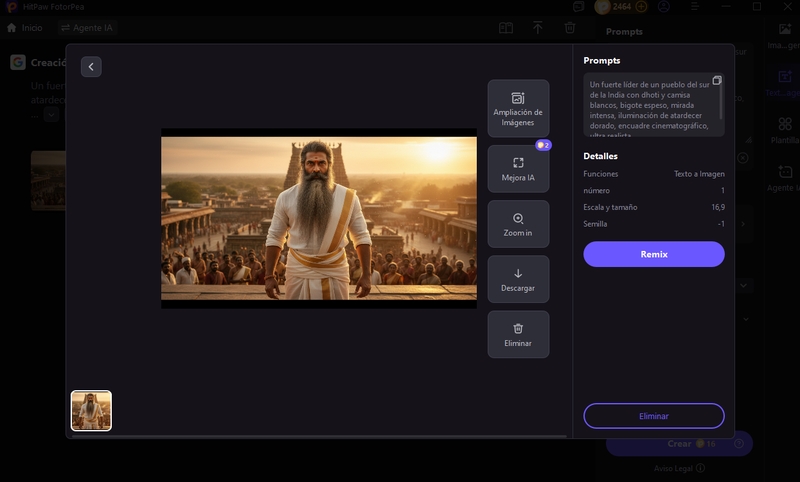Open user account profile icon
The width and height of the screenshot is (800, 482).
pos(664,7)
